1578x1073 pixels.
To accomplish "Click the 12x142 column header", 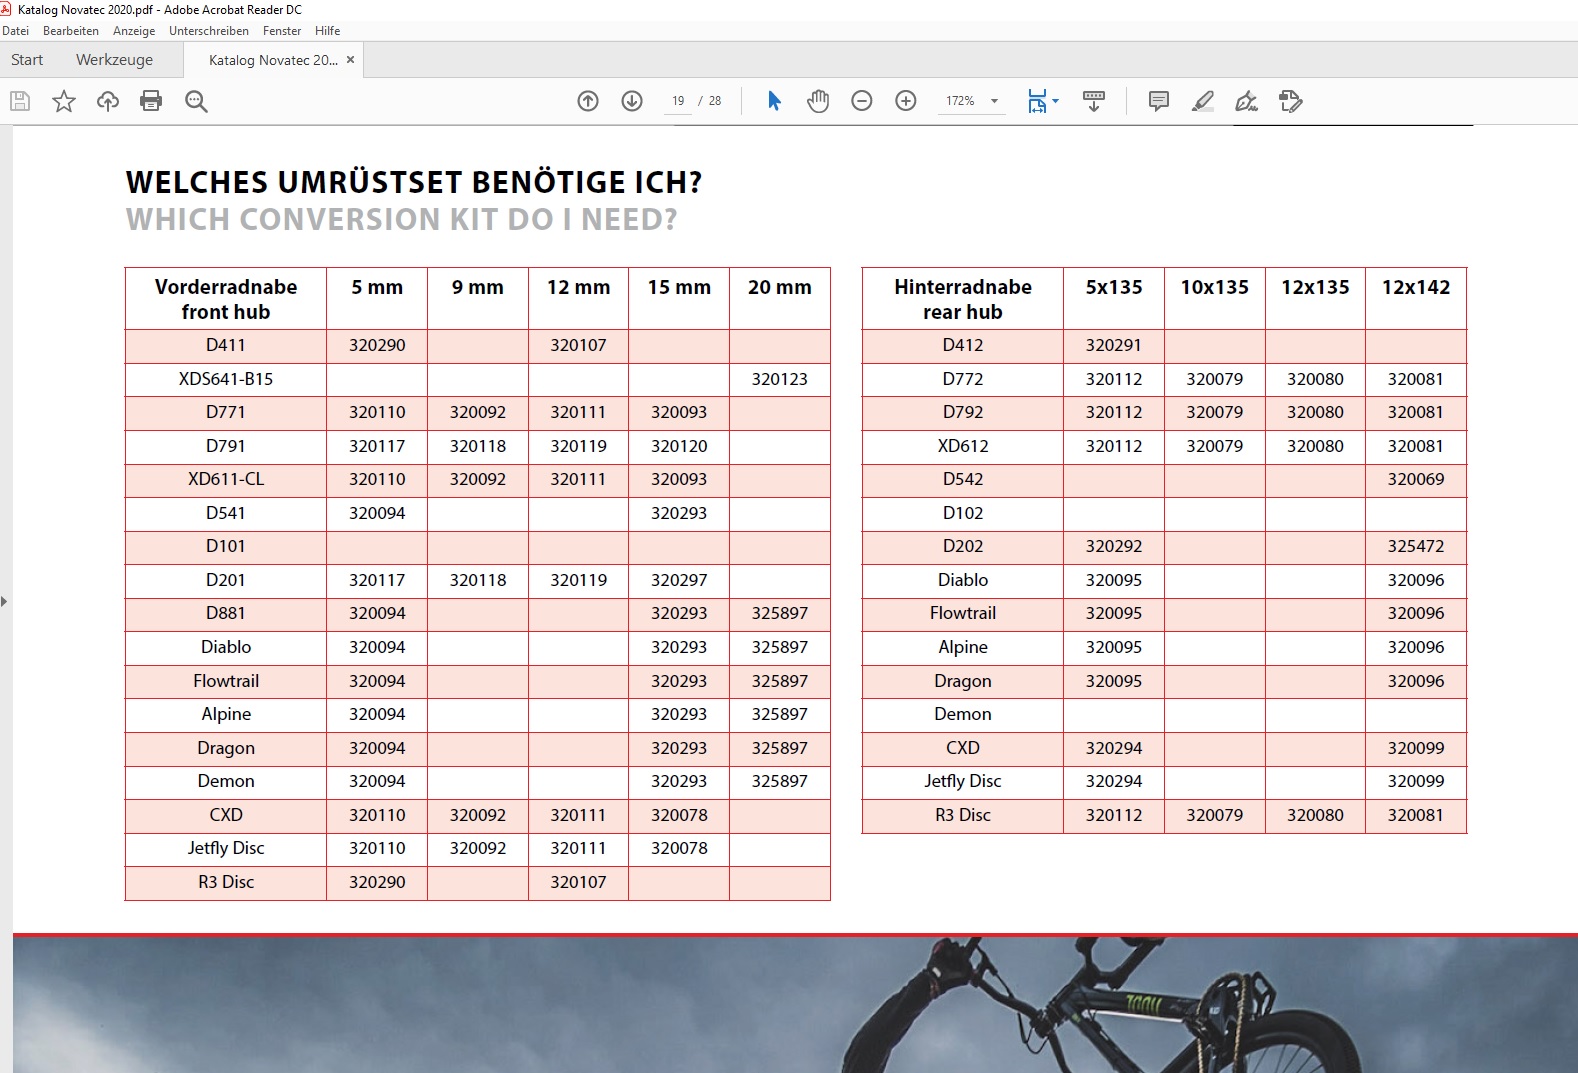I will [1416, 287].
